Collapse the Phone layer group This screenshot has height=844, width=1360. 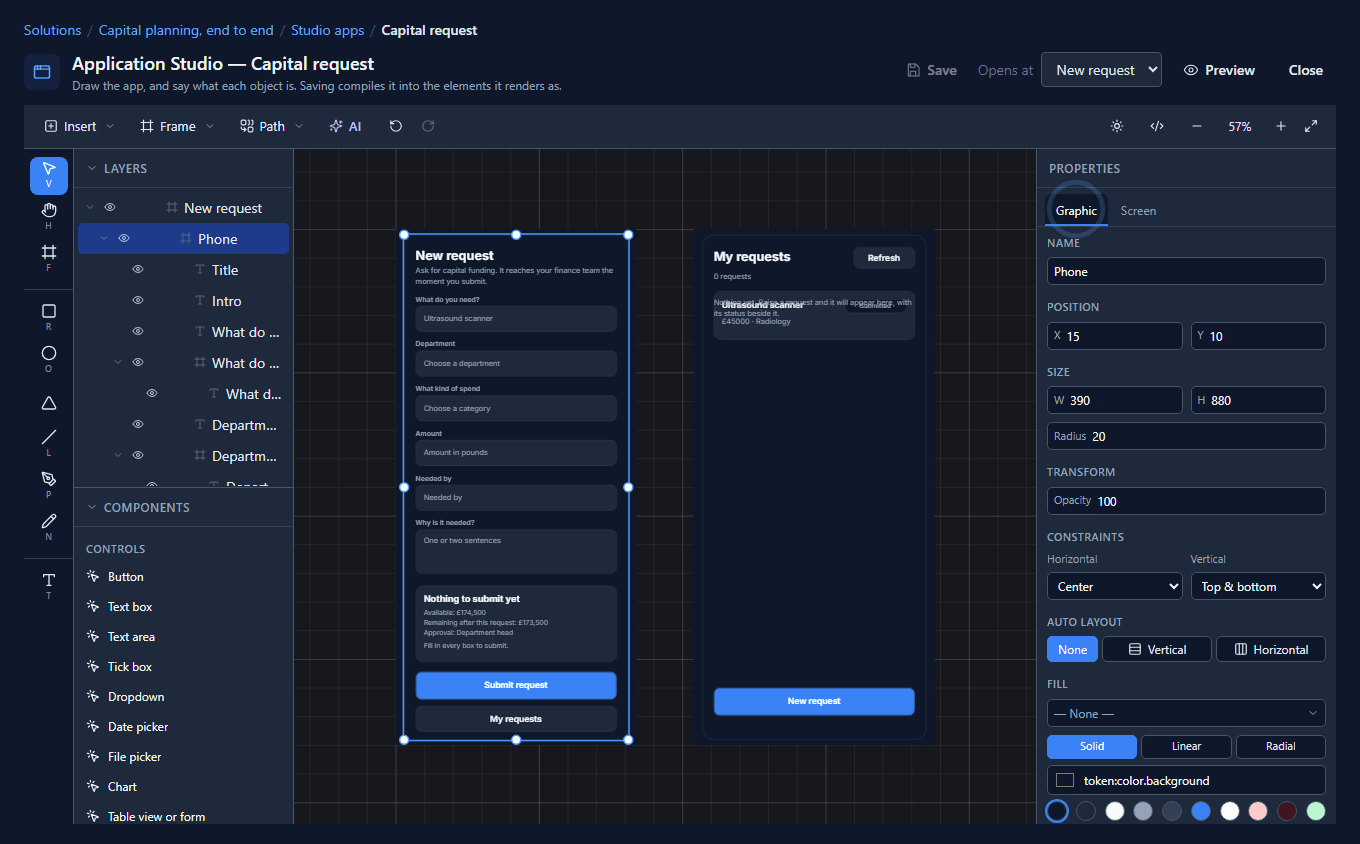[x=104, y=239]
